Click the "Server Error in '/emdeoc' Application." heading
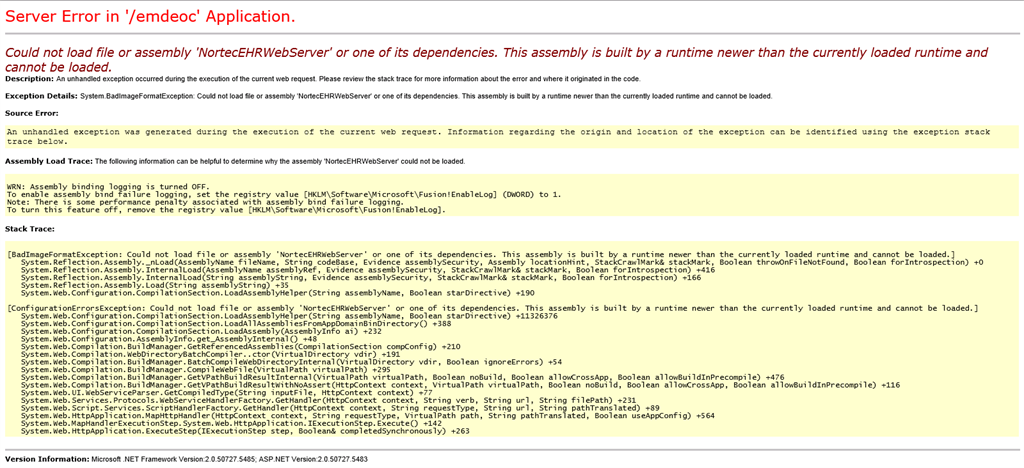The height and width of the screenshot is (468, 1024). [x=150, y=17]
